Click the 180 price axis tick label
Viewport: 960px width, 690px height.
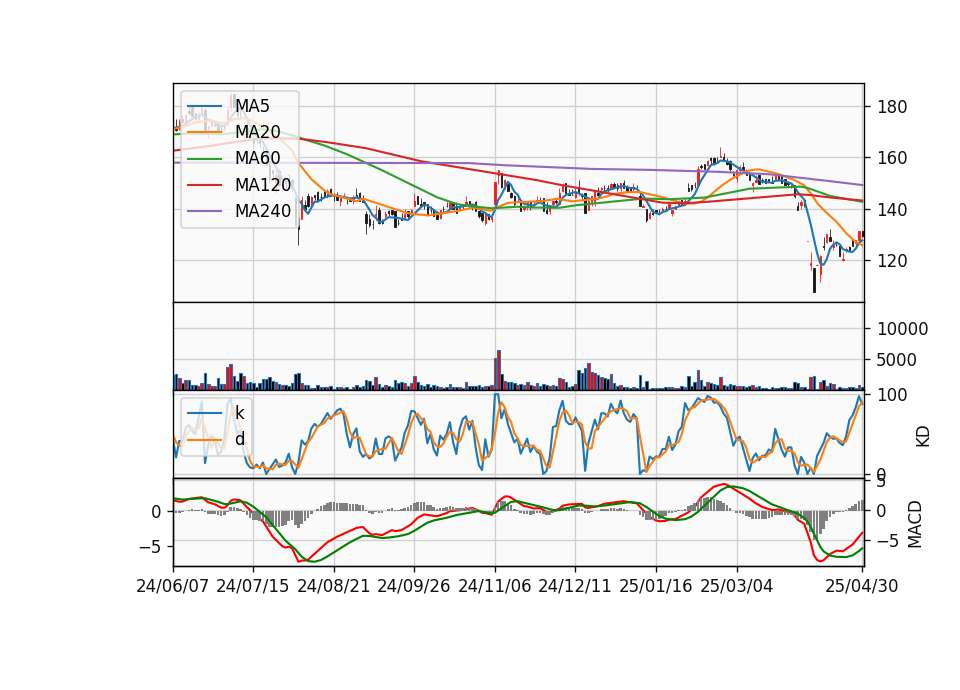pos(891,107)
